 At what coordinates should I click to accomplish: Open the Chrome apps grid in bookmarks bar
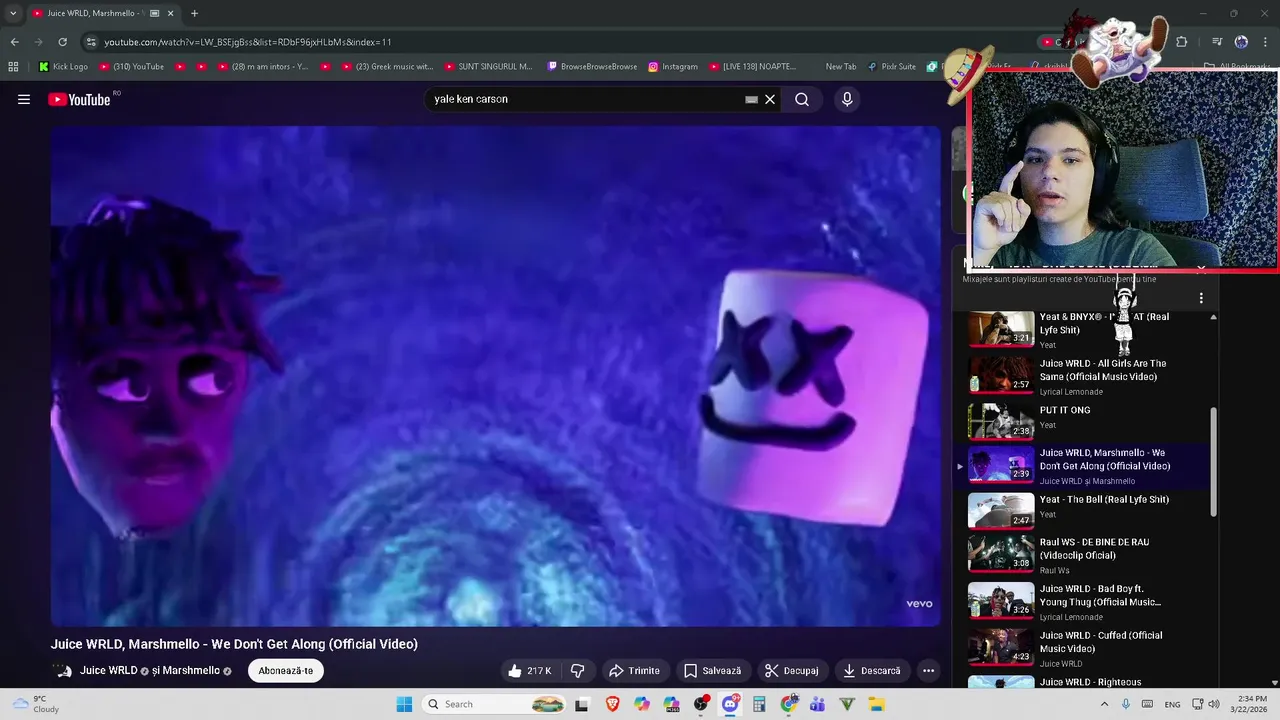(13, 67)
